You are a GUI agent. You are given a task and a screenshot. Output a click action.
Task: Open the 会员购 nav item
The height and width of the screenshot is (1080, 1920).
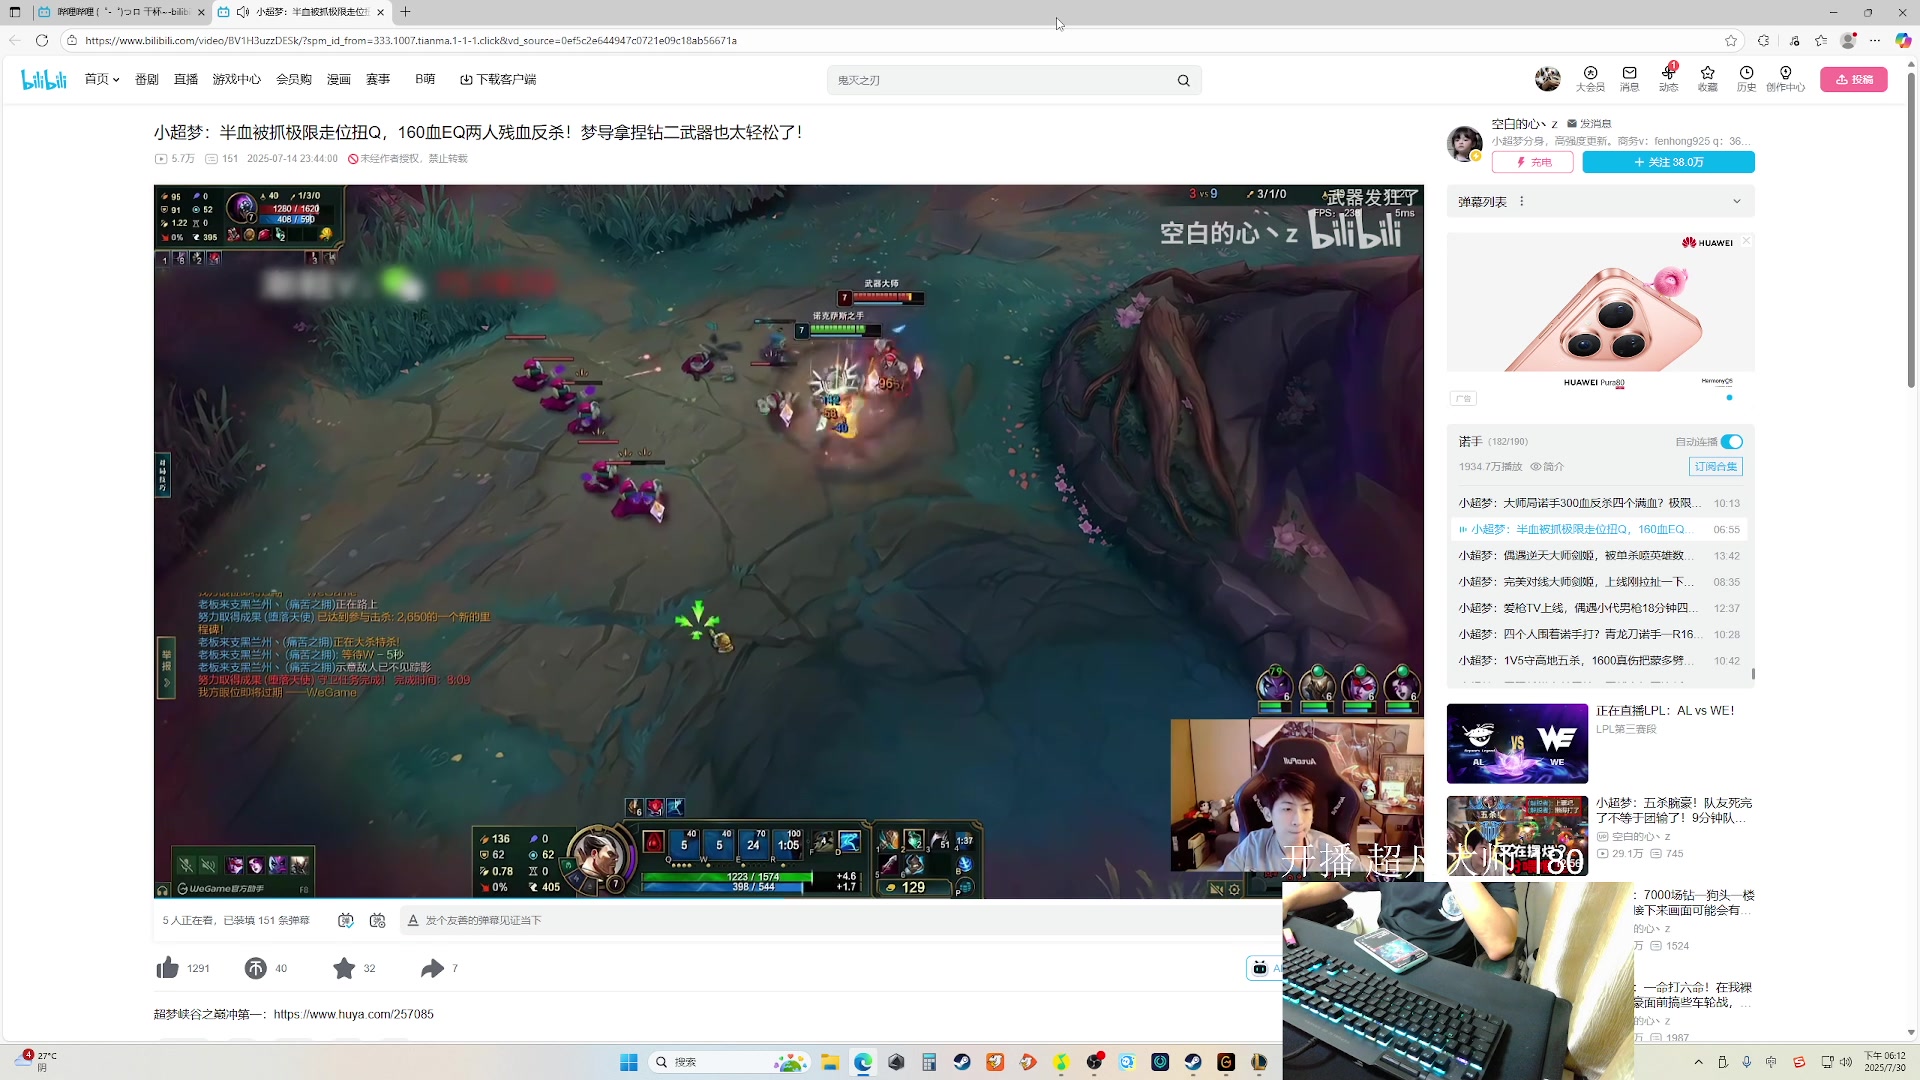point(294,79)
